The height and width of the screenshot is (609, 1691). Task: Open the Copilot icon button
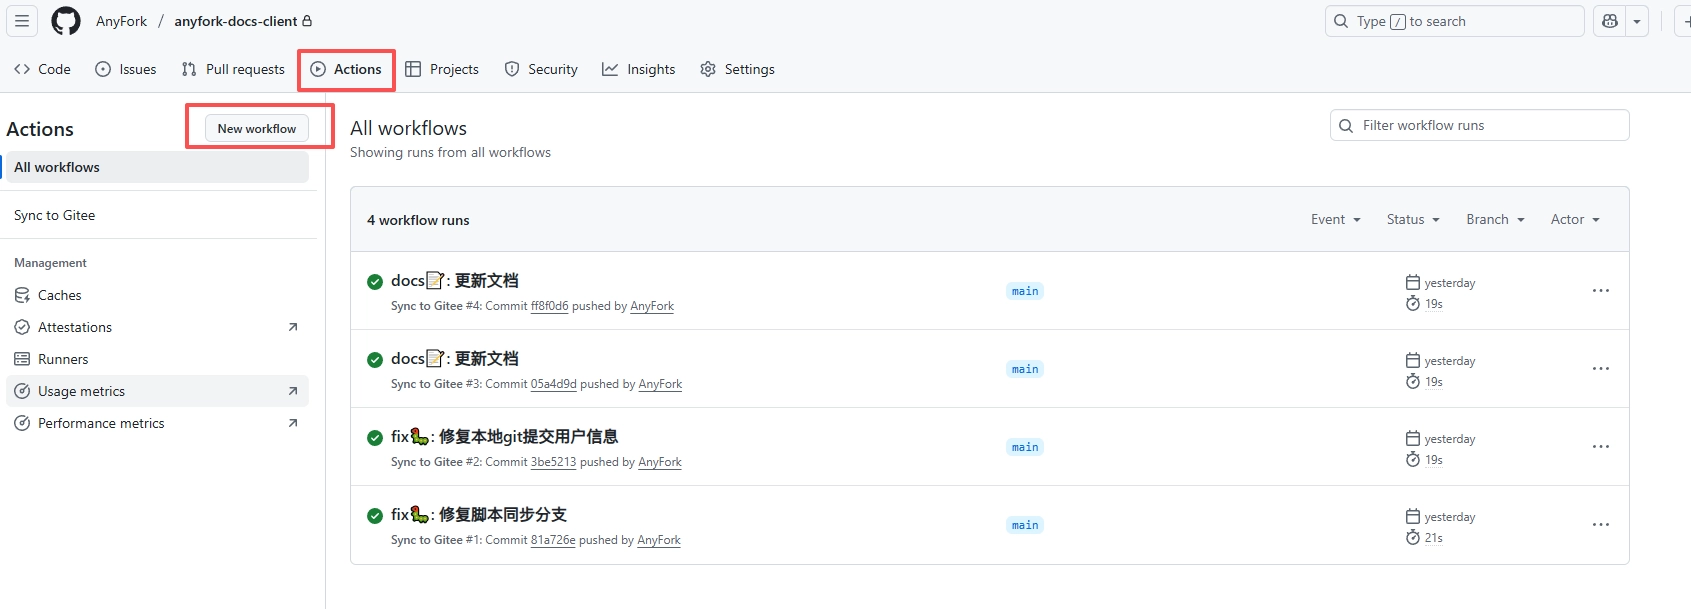(x=1610, y=21)
